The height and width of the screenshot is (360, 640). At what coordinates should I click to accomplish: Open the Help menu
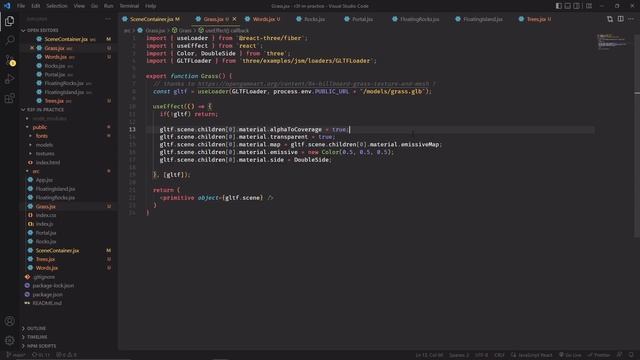click(151, 6)
